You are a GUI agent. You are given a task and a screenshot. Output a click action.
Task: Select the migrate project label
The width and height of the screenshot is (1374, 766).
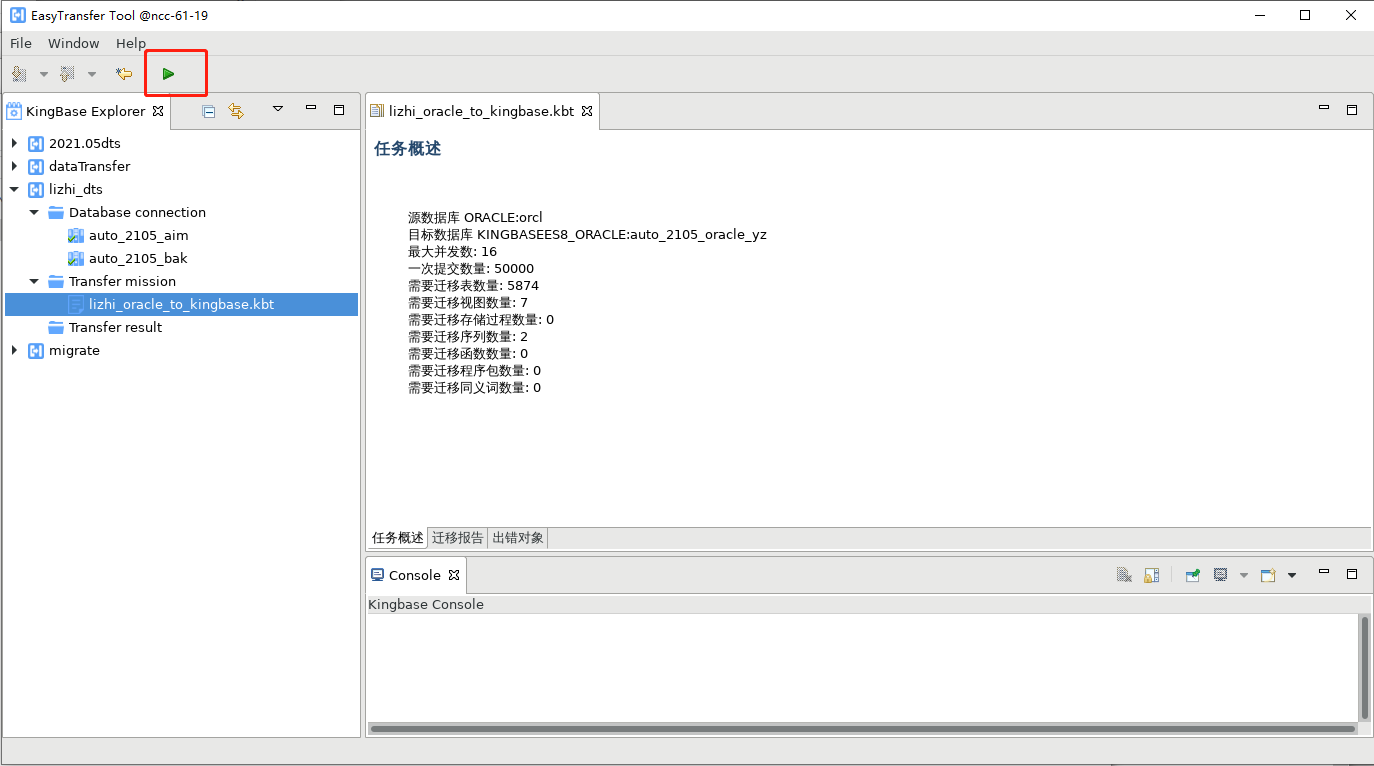coord(74,350)
